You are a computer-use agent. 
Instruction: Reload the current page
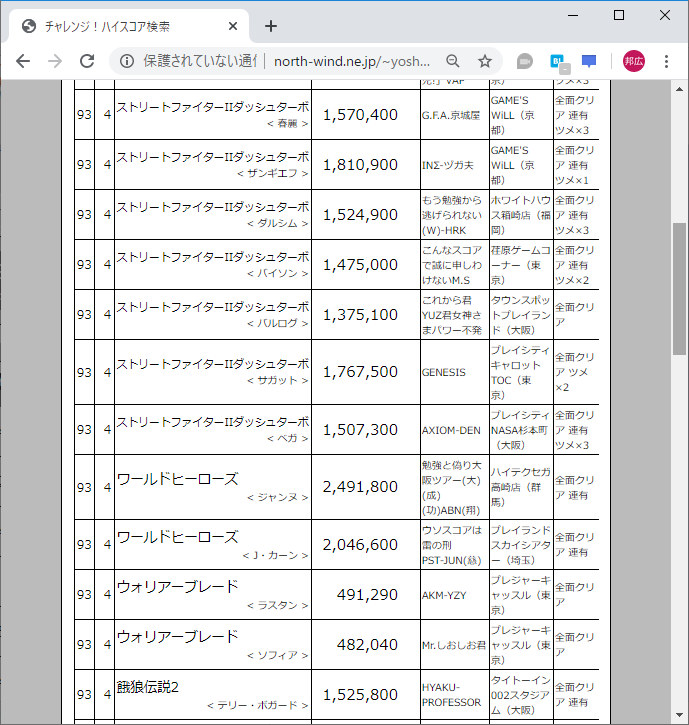[x=87, y=61]
